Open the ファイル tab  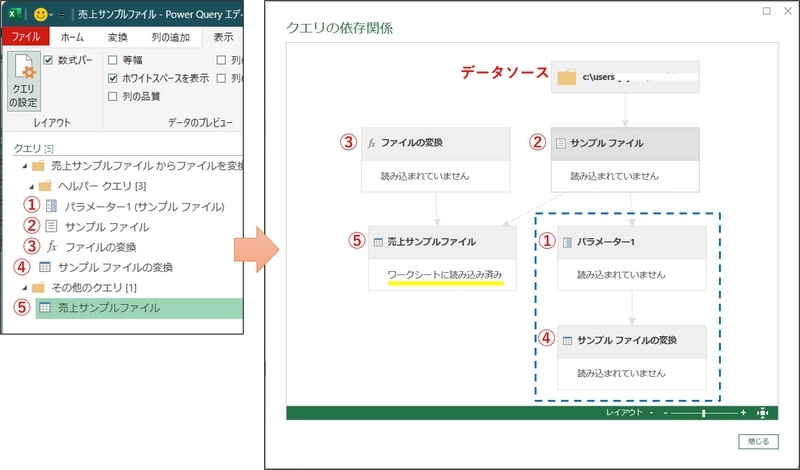(26, 37)
